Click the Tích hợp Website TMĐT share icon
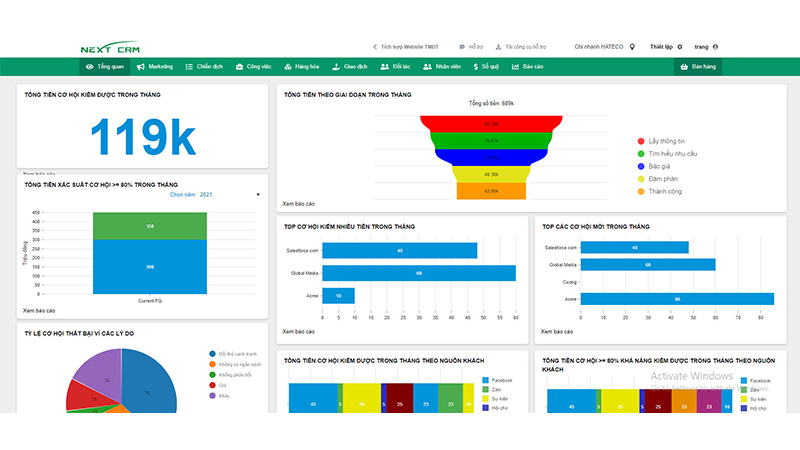Image resolution: width=800 pixels, height=450 pixels. tap(375, 46)
